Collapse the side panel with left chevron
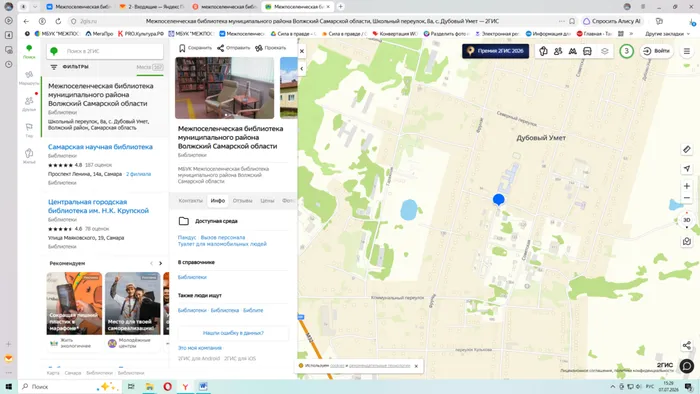The width and height of the screenshot is (700, 394). point(302,68)
